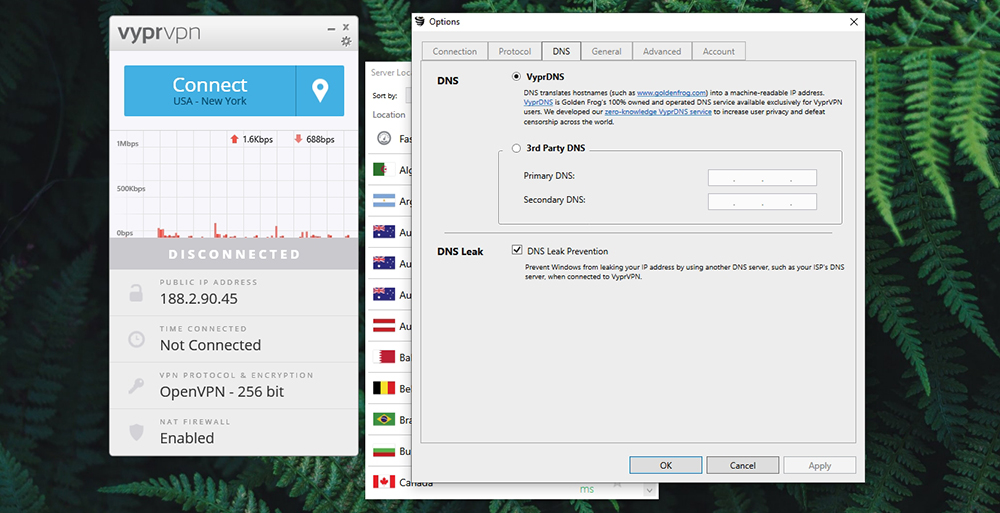
Task: Select the Bahrain flag in server list
Action: coord(384,357)
